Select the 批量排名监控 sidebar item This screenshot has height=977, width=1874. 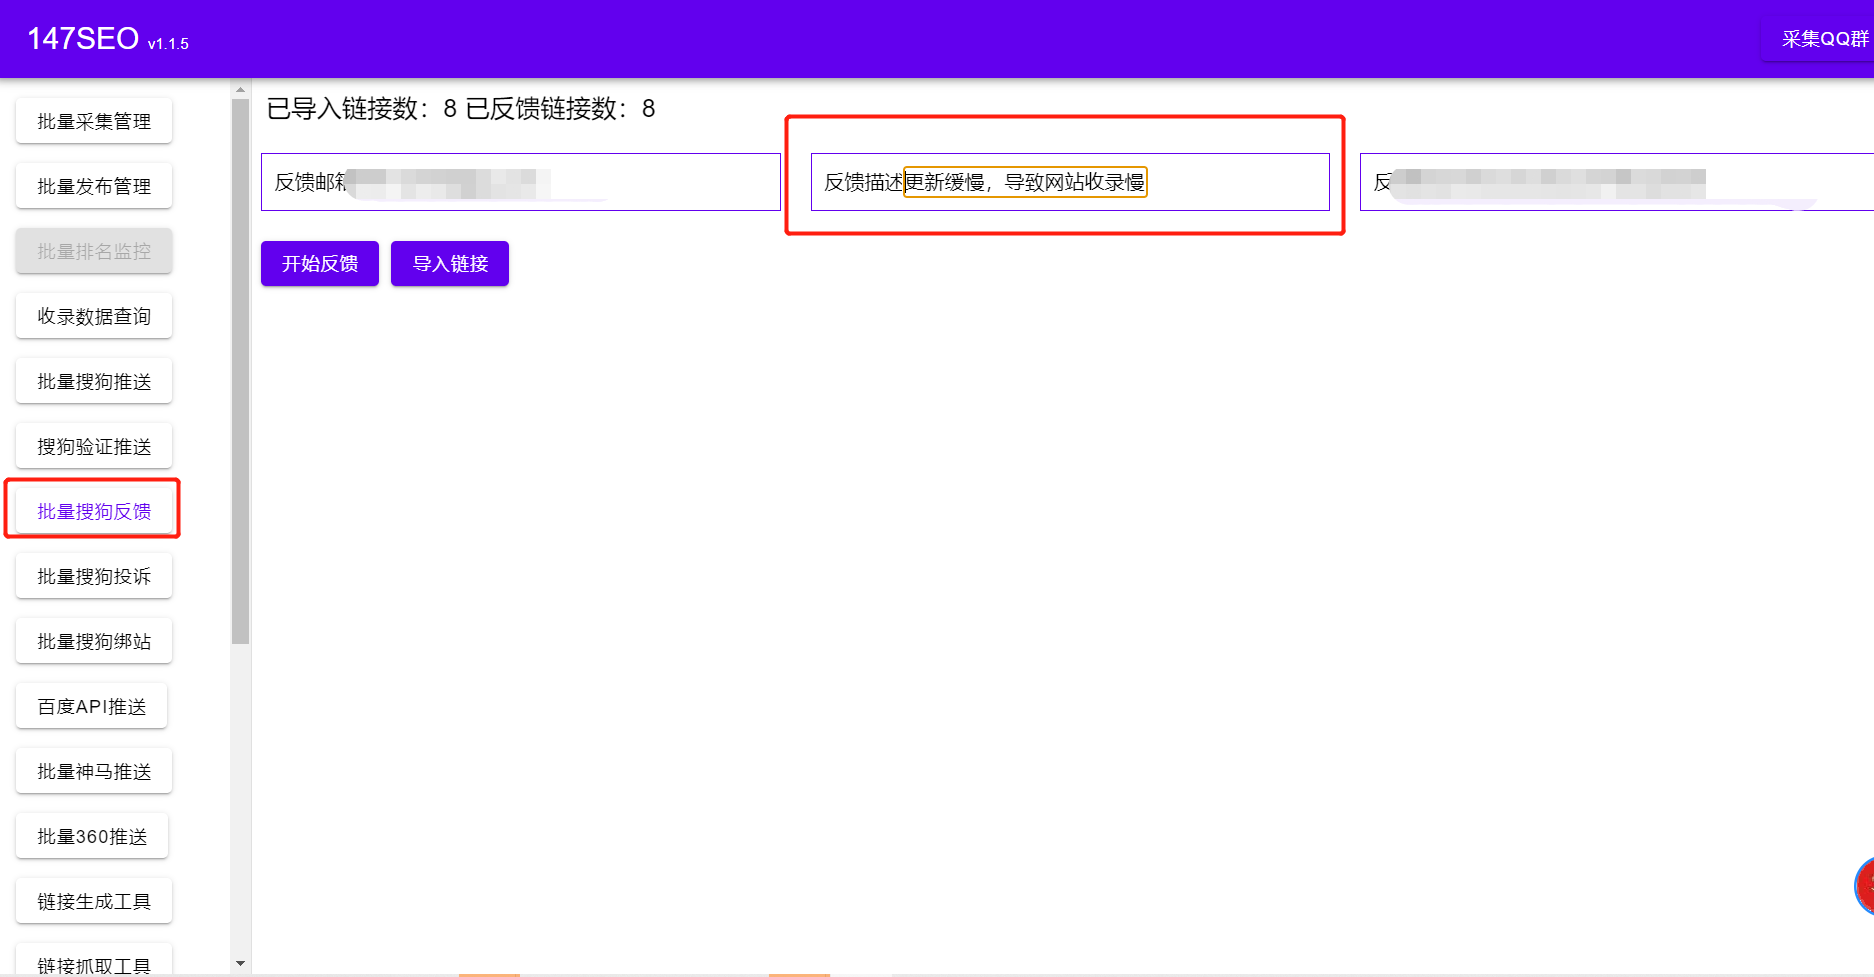point(94,251)
